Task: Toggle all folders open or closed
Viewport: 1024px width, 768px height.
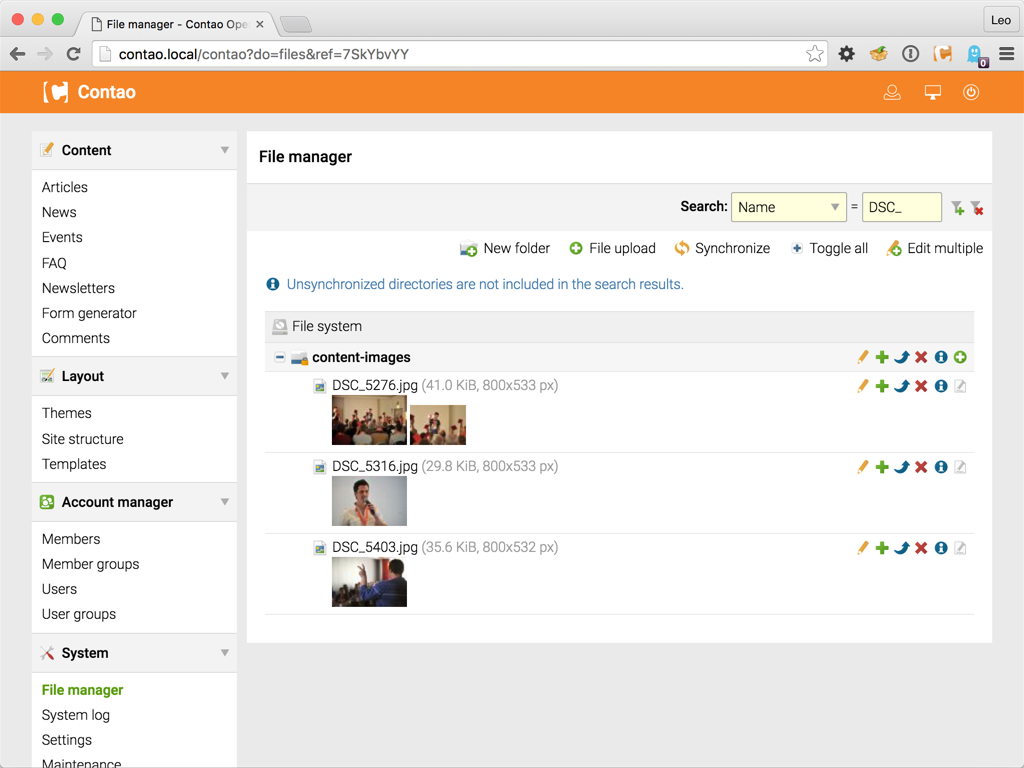Action: point(829,249)
